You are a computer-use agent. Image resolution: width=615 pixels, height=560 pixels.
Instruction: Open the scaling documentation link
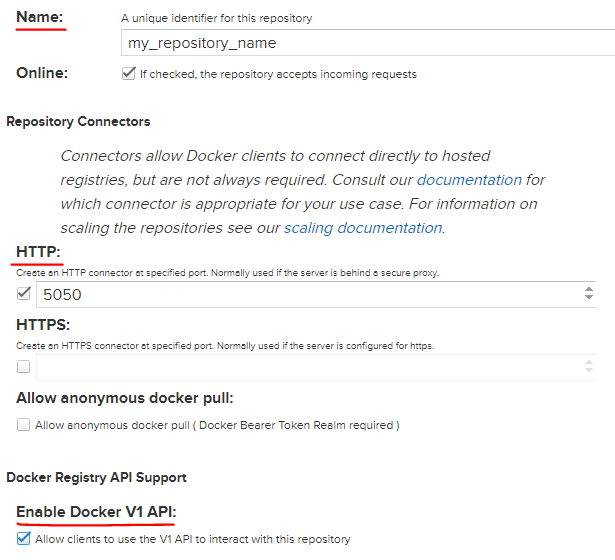coord(363,227)
